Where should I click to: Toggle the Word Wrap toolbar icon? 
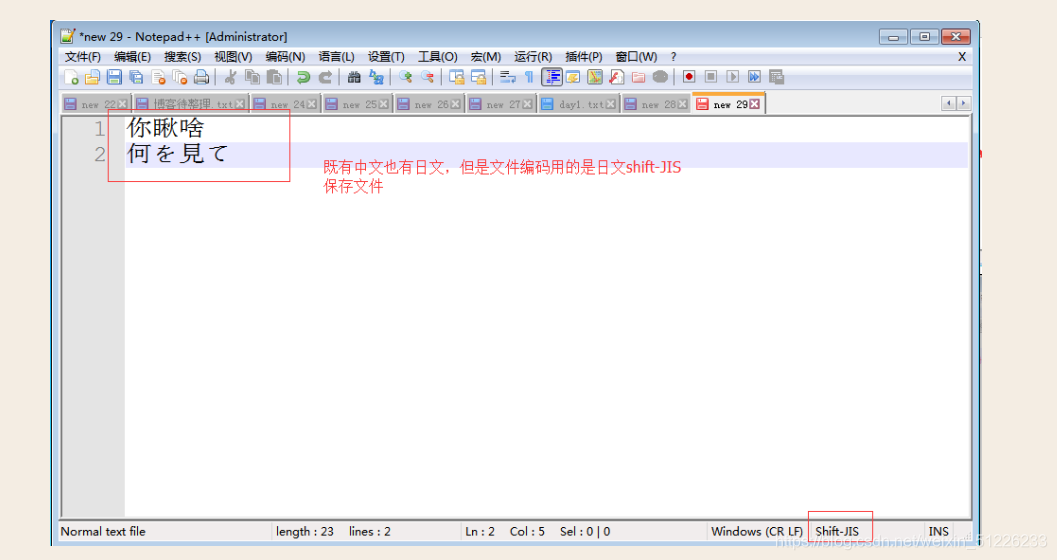[508, 77]
